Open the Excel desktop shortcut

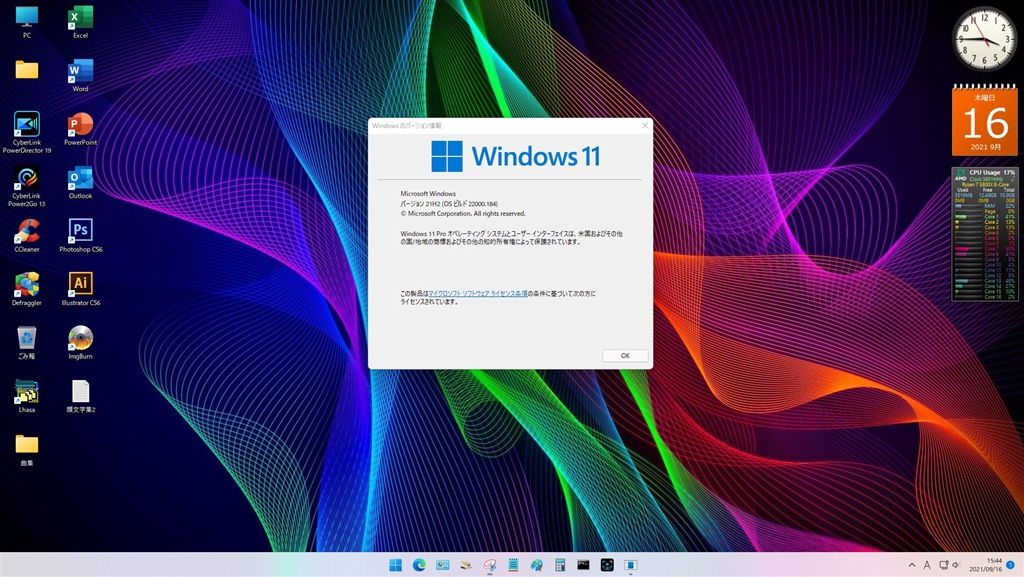tap(80, 18)
